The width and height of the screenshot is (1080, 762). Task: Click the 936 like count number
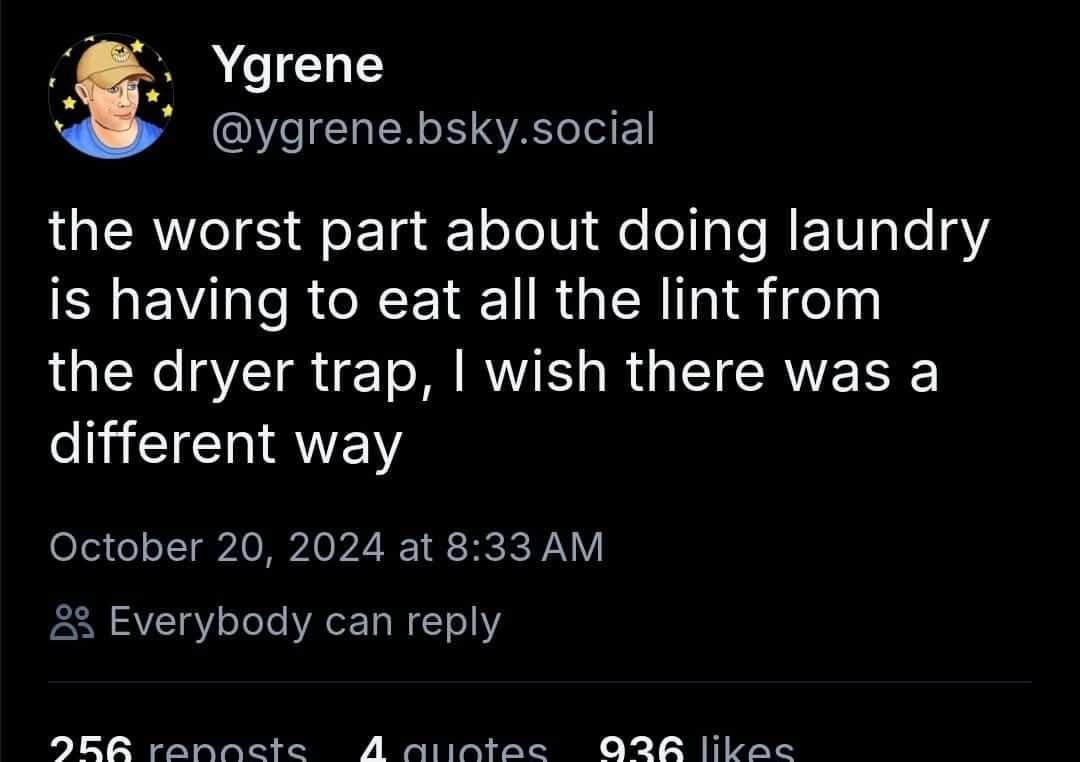click(640, 750)
